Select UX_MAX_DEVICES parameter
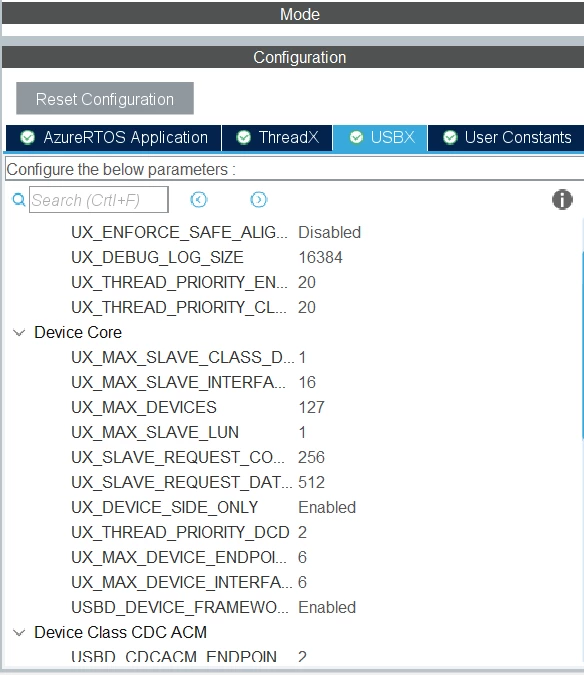The width and height of the screenshot is (584, 675). (144, 407)
